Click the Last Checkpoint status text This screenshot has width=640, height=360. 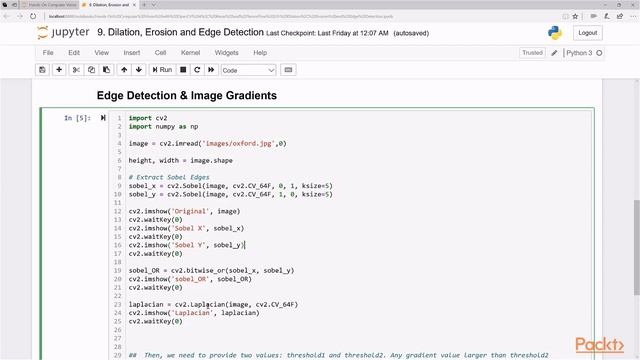pos(327,33)
